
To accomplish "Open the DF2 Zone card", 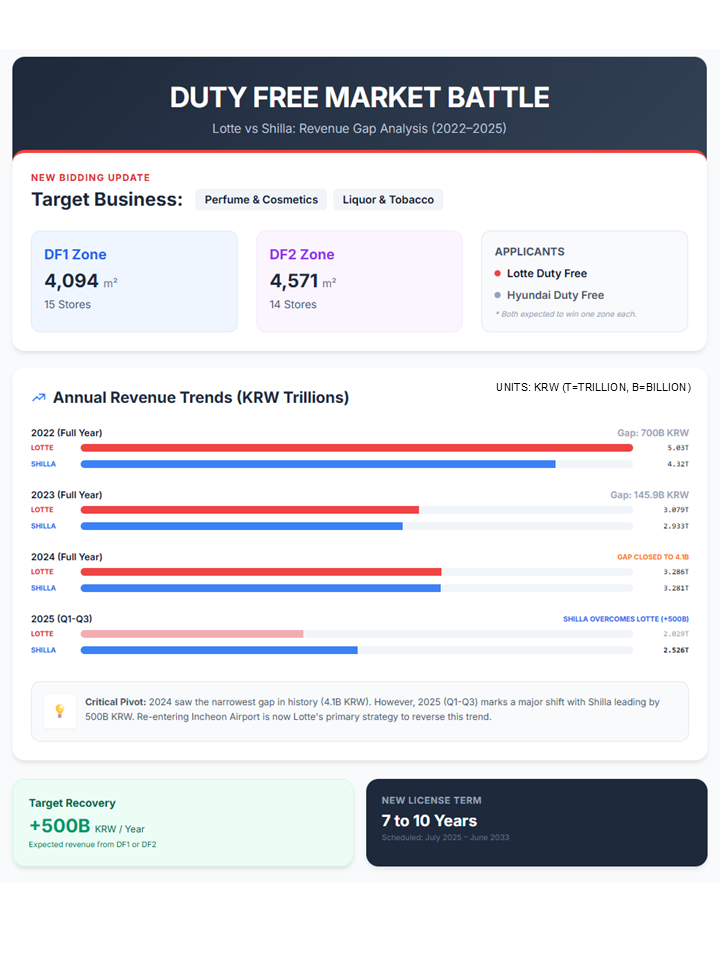I will click(x=359, y=281).
